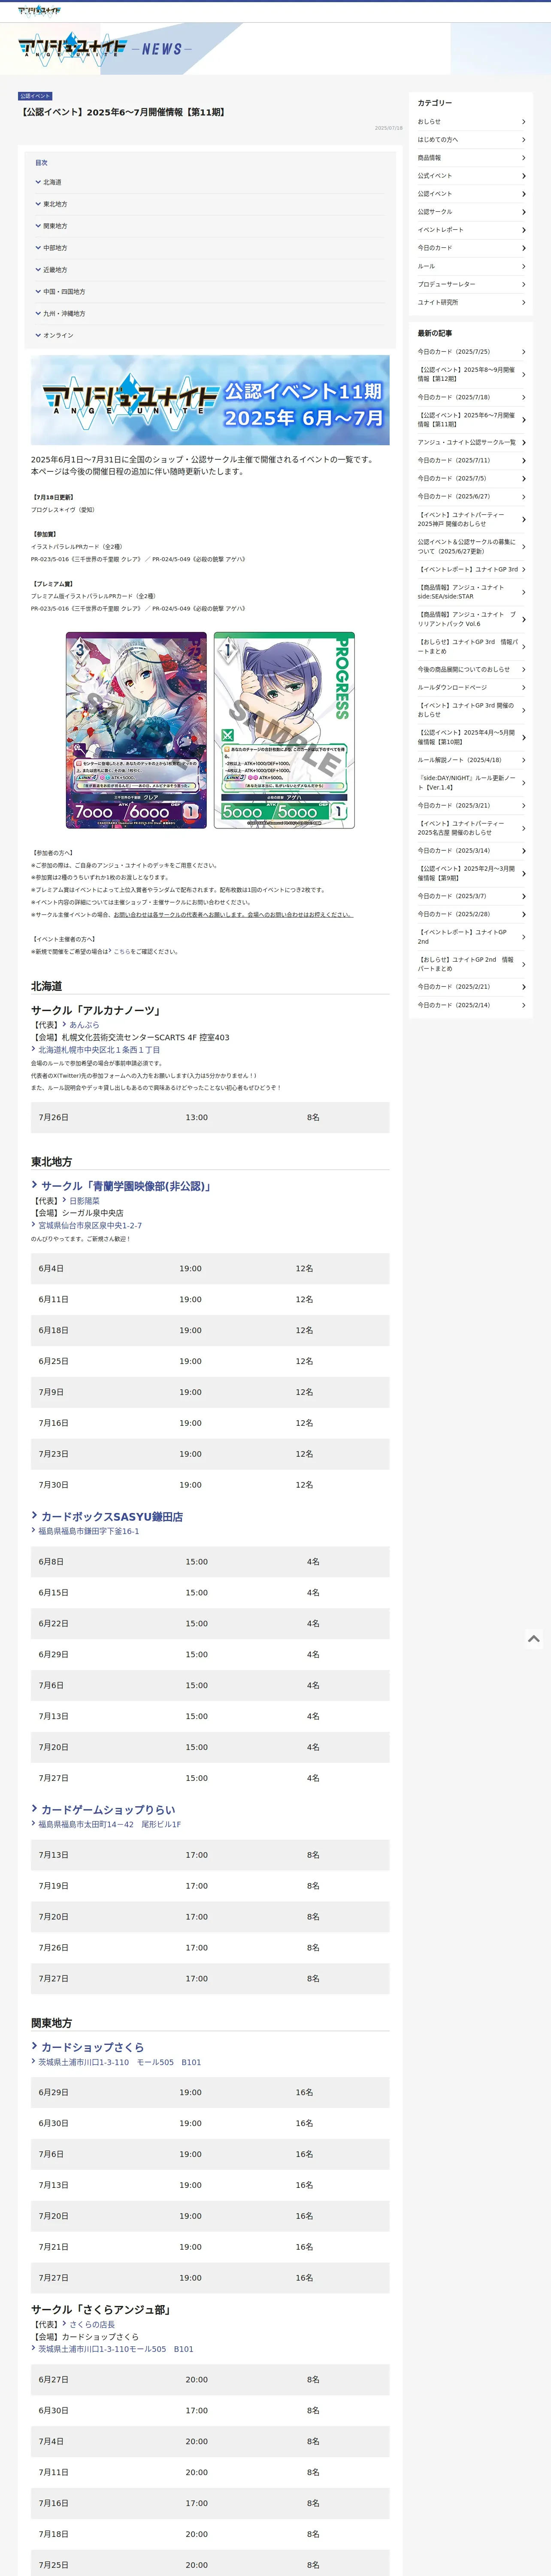Open the 商品情報 category
This screenshot has height=2576, width=551.
point(471,158)
